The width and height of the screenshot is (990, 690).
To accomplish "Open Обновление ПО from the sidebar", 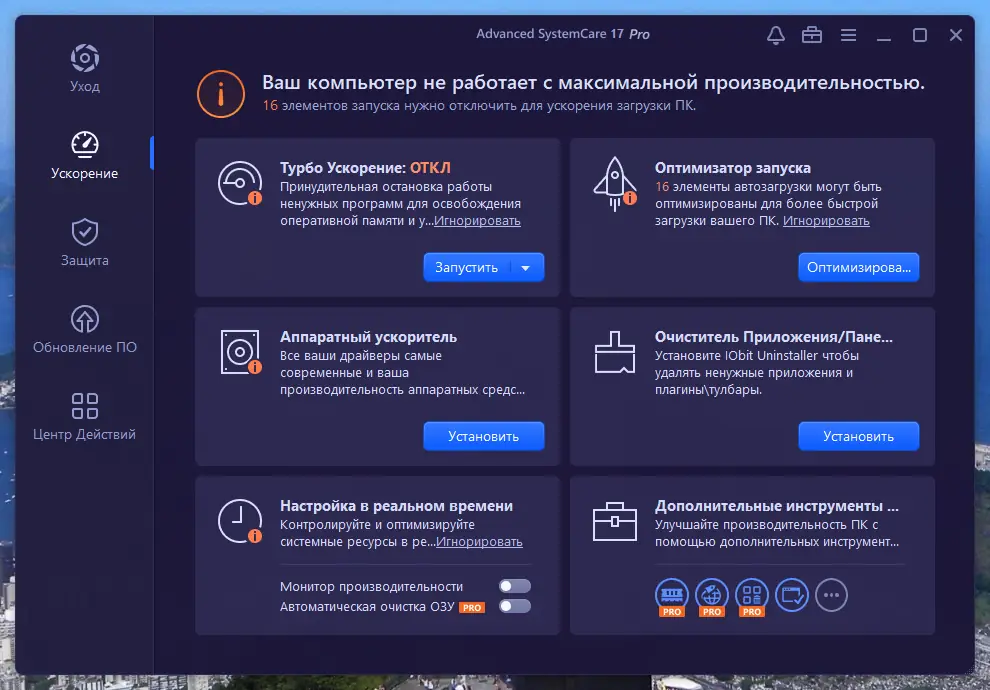I will [x=84, y=327].
